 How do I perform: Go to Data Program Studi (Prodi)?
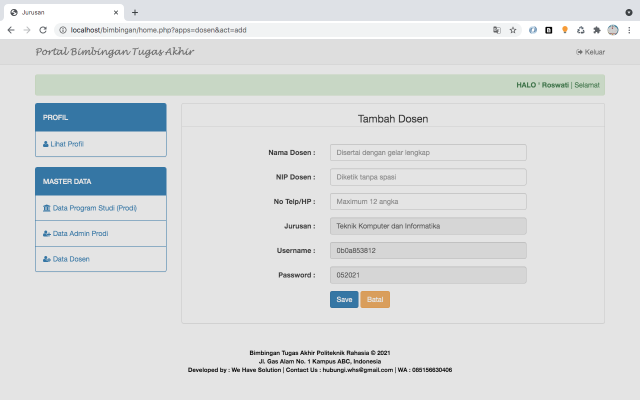tap(94, 208)
